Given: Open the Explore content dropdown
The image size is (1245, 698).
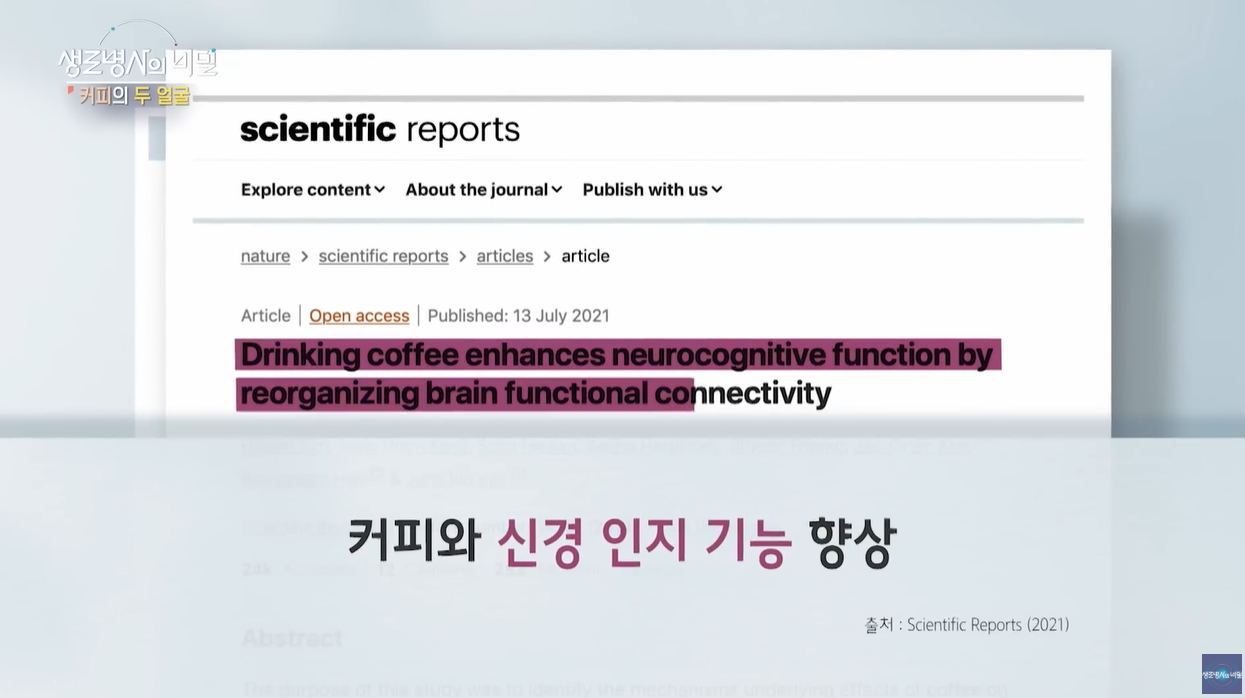Looking at the screenshot, I should point(305,189).
